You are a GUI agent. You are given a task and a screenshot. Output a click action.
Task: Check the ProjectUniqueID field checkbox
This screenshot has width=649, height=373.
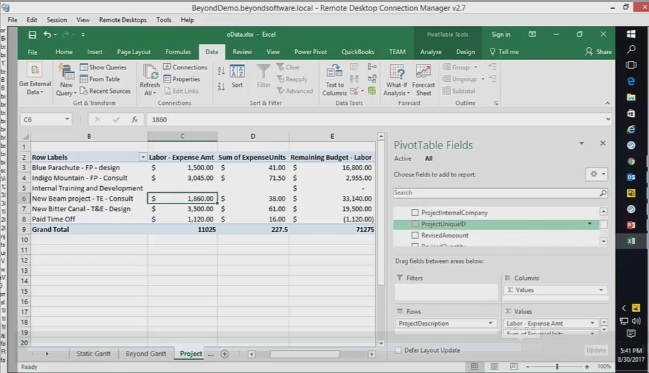click(x=415, y=224)
